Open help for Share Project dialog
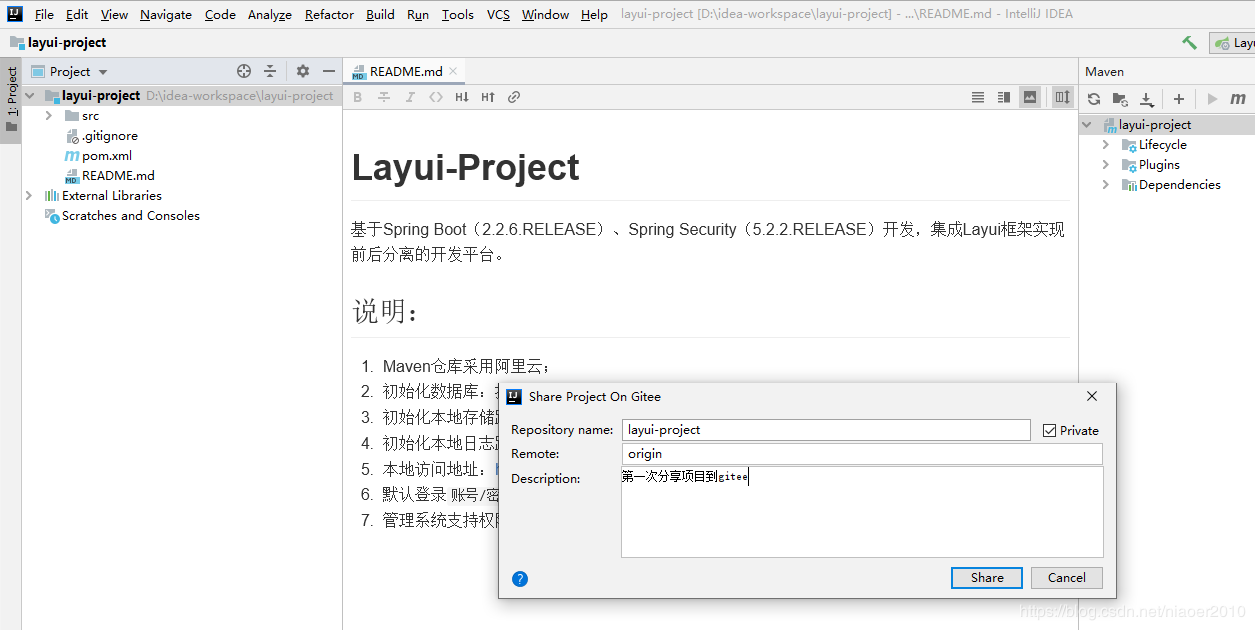Screen dimensions: 1255x630 520,579
